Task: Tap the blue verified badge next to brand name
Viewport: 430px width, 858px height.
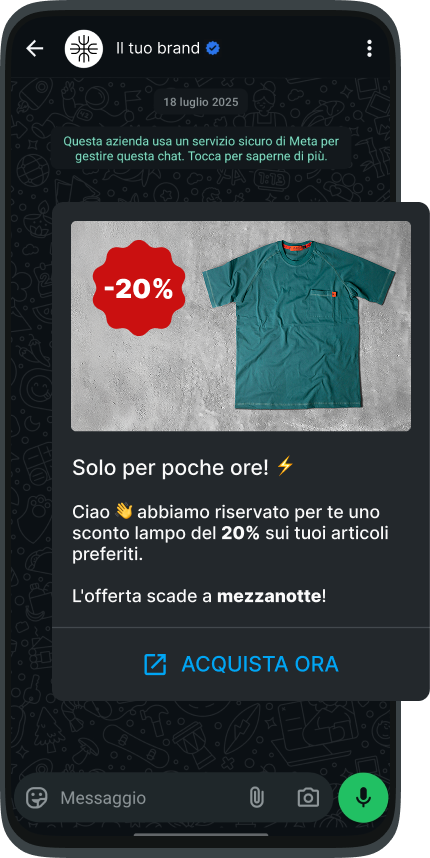Action: click(x=213, y=49)
